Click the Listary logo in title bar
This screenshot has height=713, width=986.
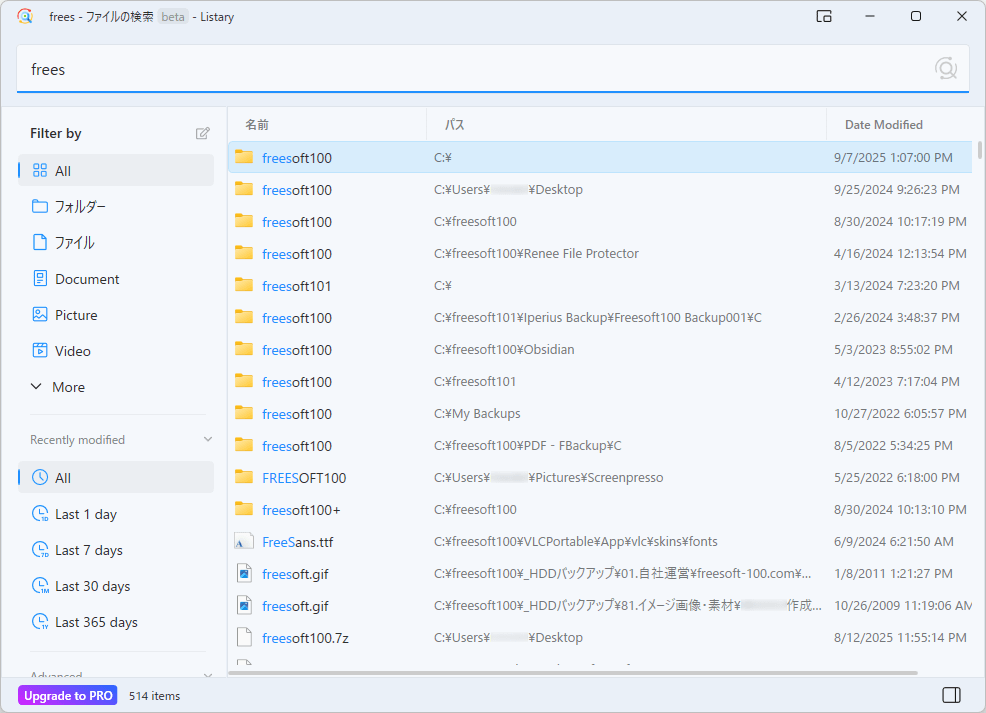click(x=25, y=16)
